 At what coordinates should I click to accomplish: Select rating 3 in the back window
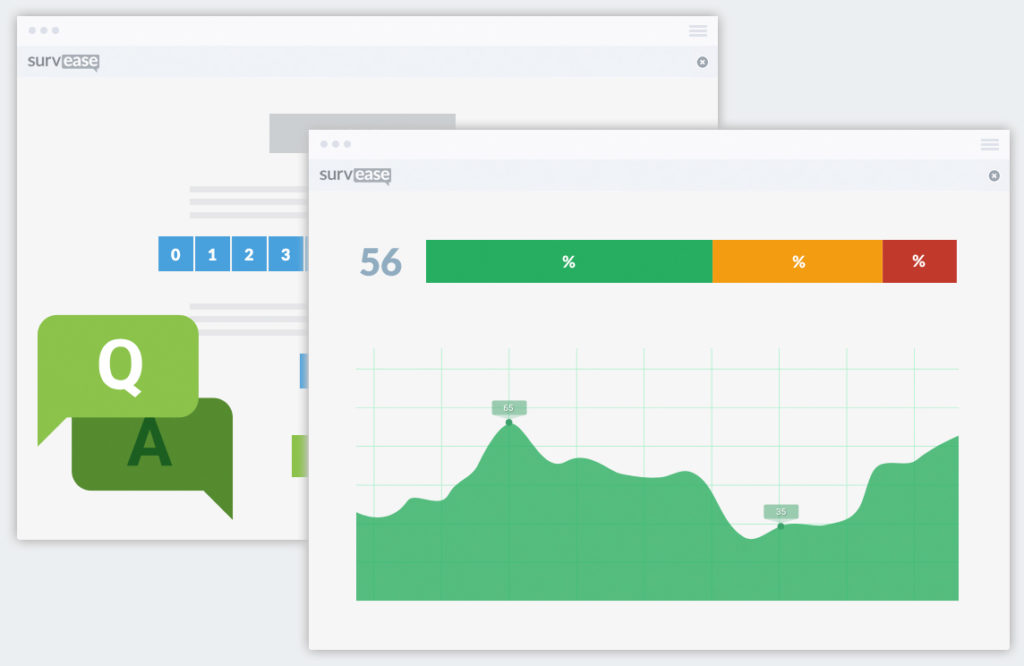(x=285, y=254)
